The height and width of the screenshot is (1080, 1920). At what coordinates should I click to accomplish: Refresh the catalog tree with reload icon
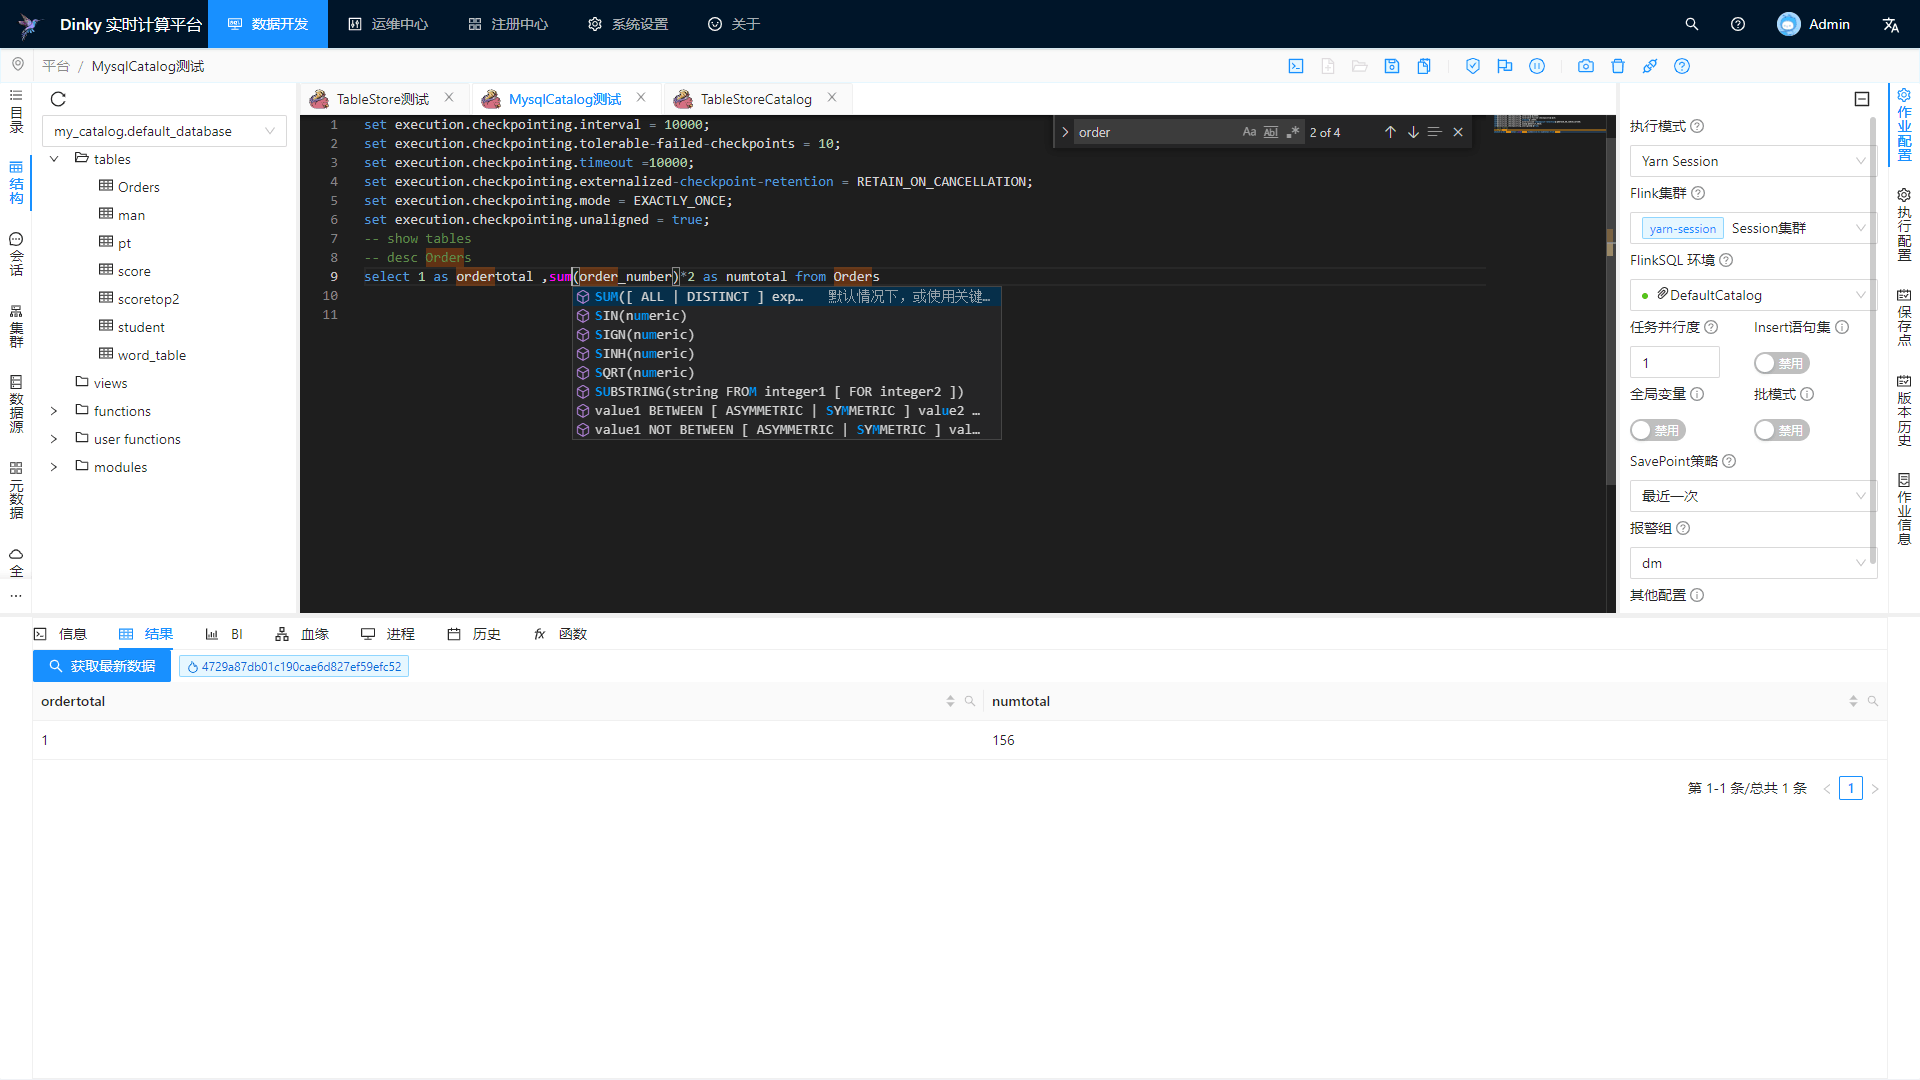click(58, 99)
